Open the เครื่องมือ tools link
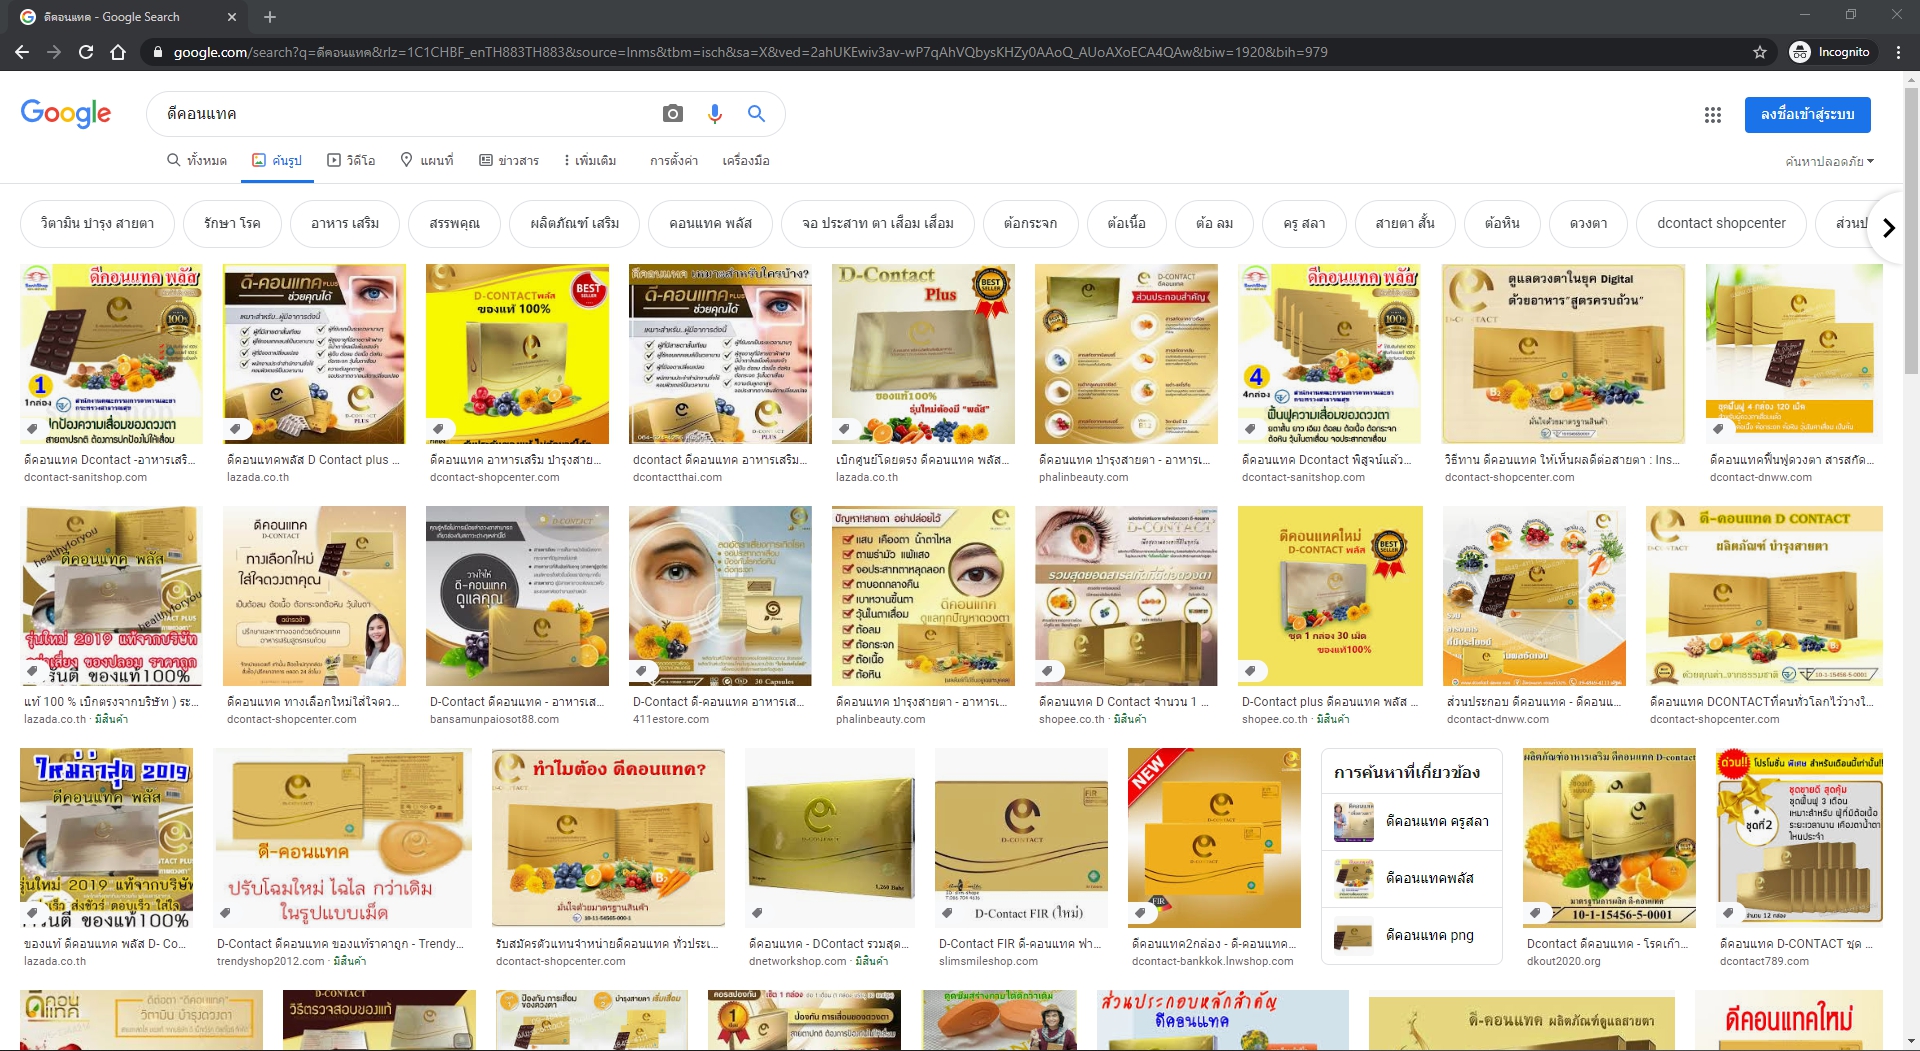 click(x=745, y=160)
